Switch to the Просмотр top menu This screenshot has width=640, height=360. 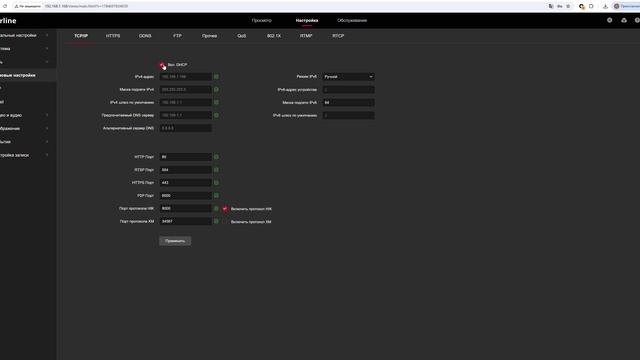pos(262,20)
